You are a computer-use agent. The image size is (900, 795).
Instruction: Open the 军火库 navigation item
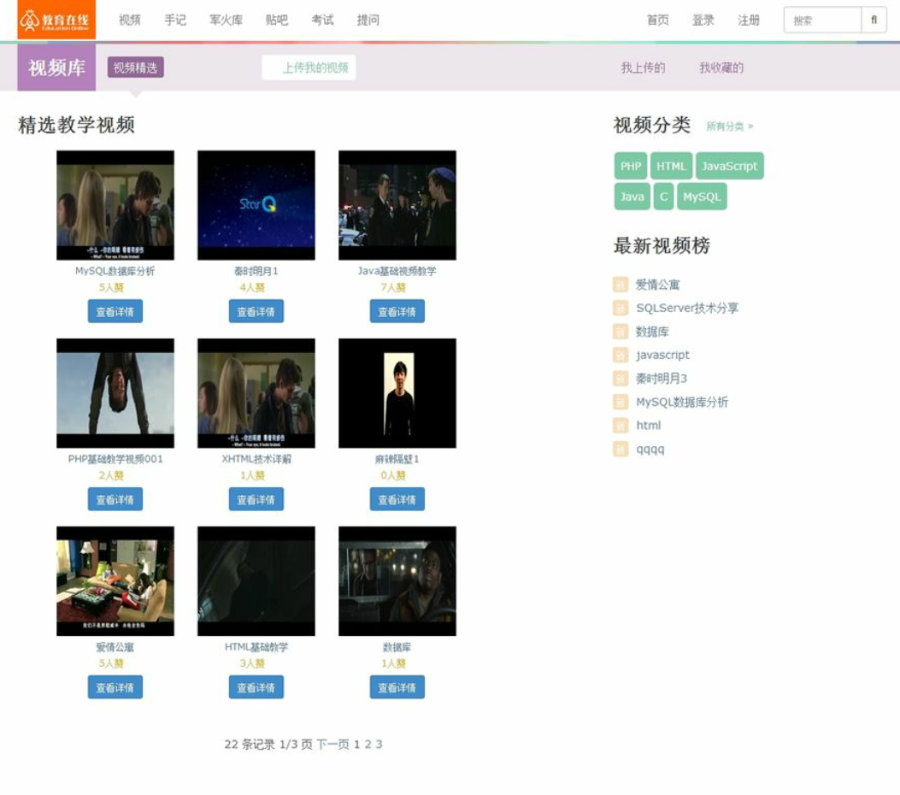226,20
